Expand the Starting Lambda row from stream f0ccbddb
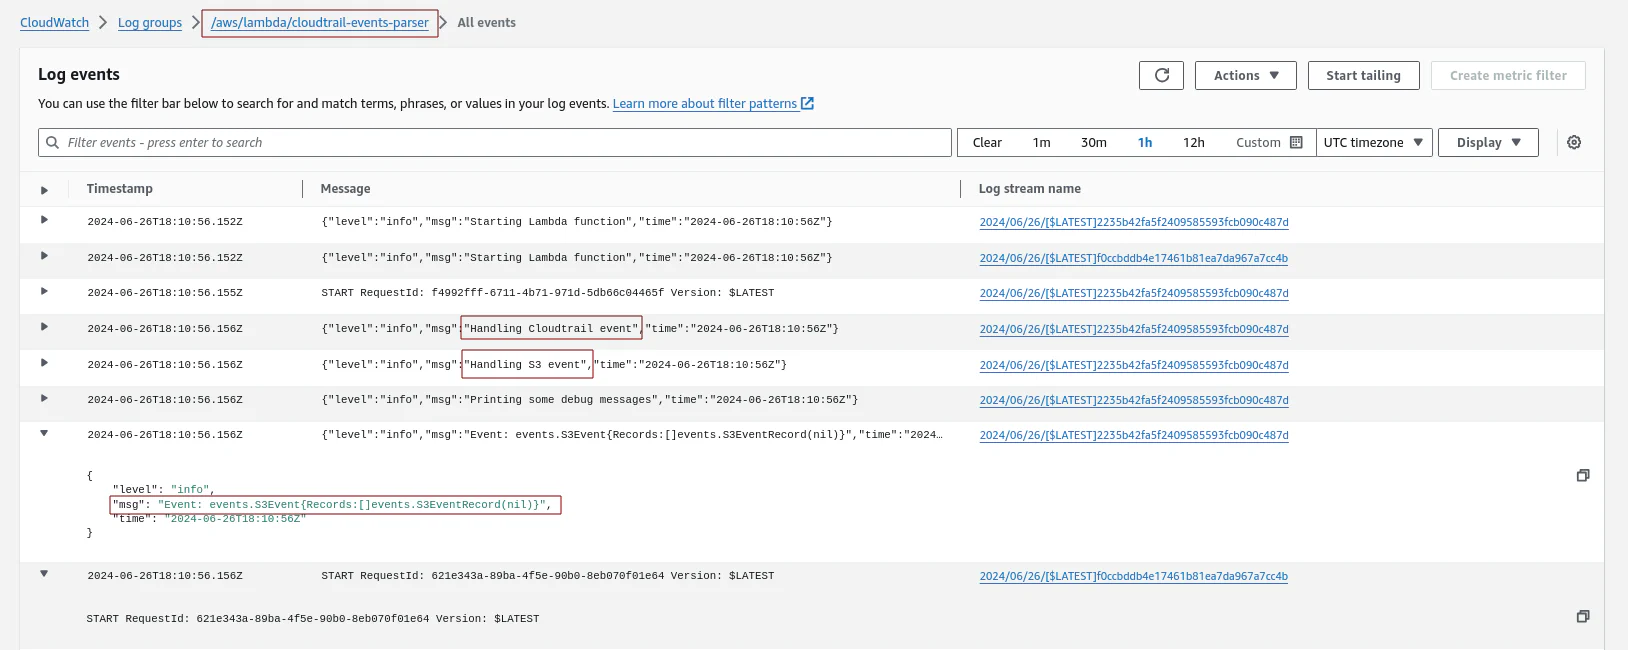The image size is (1628, 650). 44,256
